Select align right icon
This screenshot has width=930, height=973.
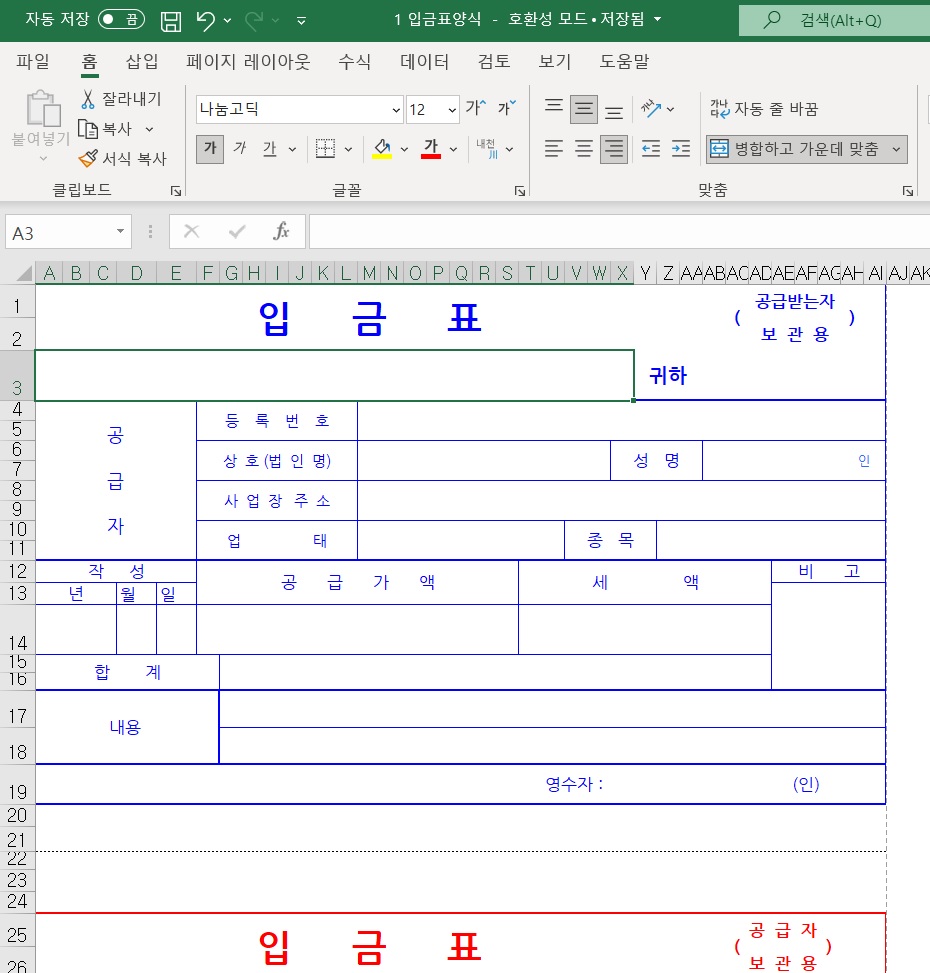[614, 149]
